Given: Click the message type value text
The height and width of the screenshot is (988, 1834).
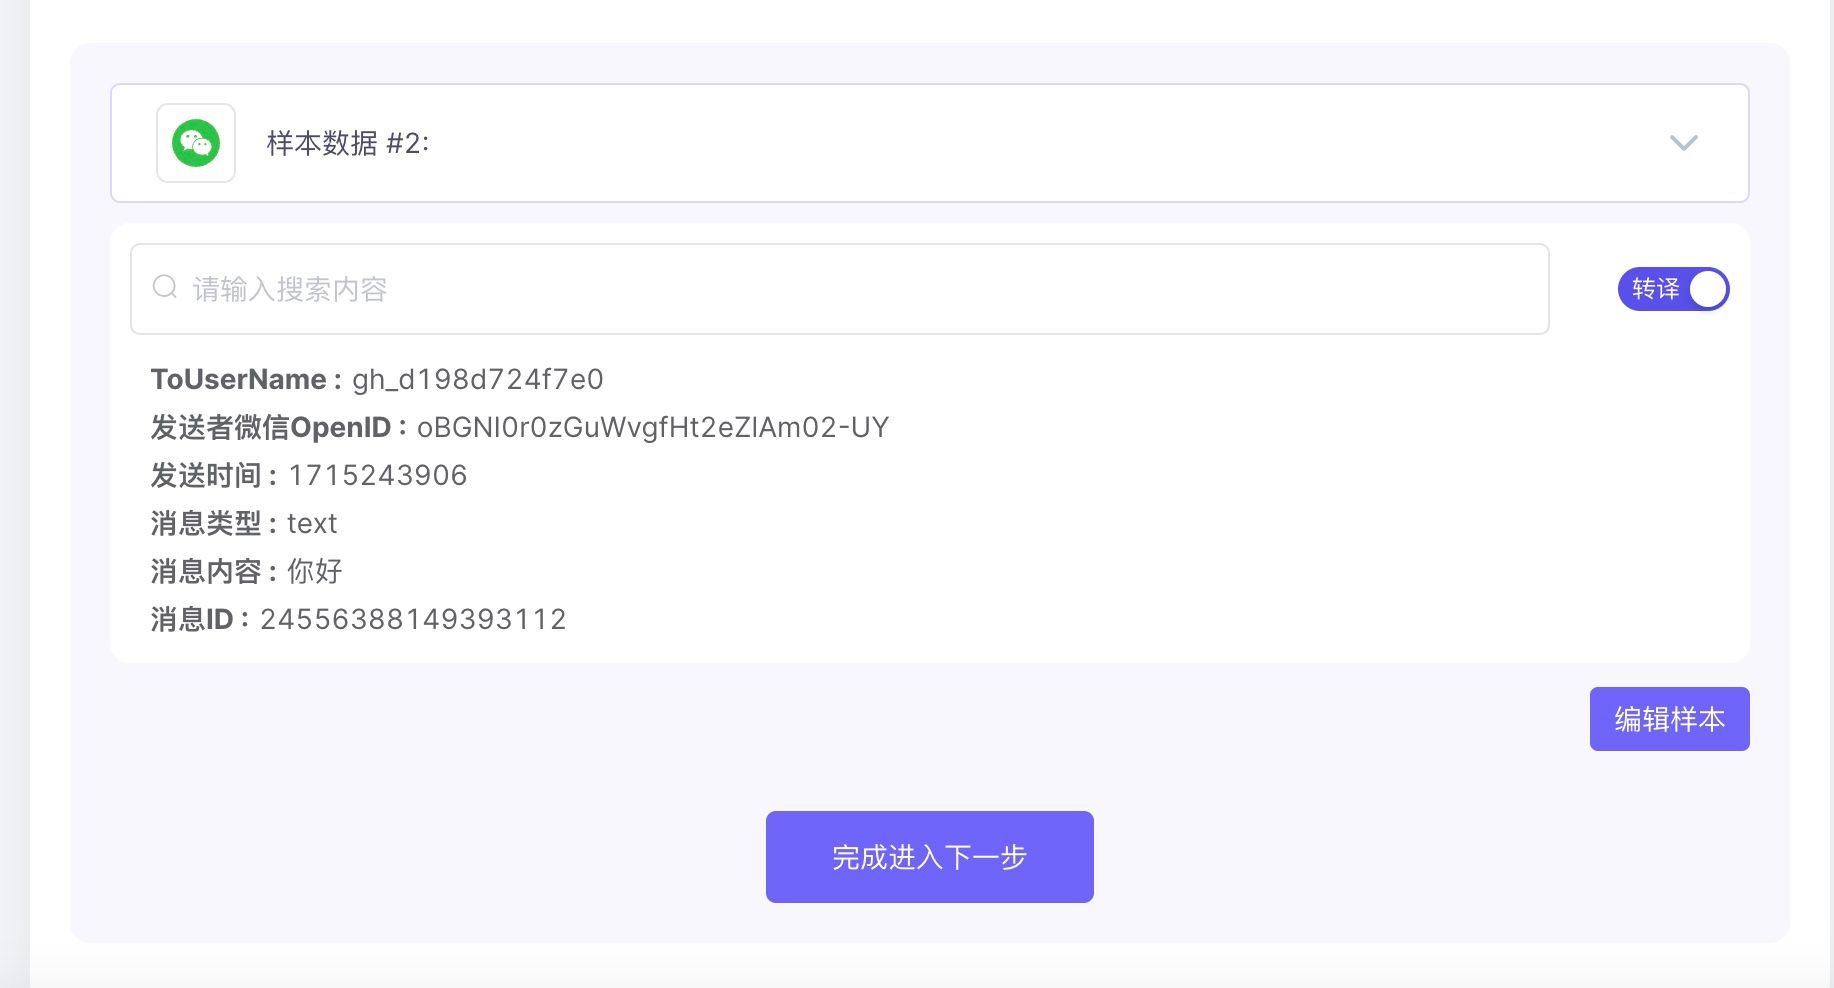Looking at the screenshot, I should point(312,523).
